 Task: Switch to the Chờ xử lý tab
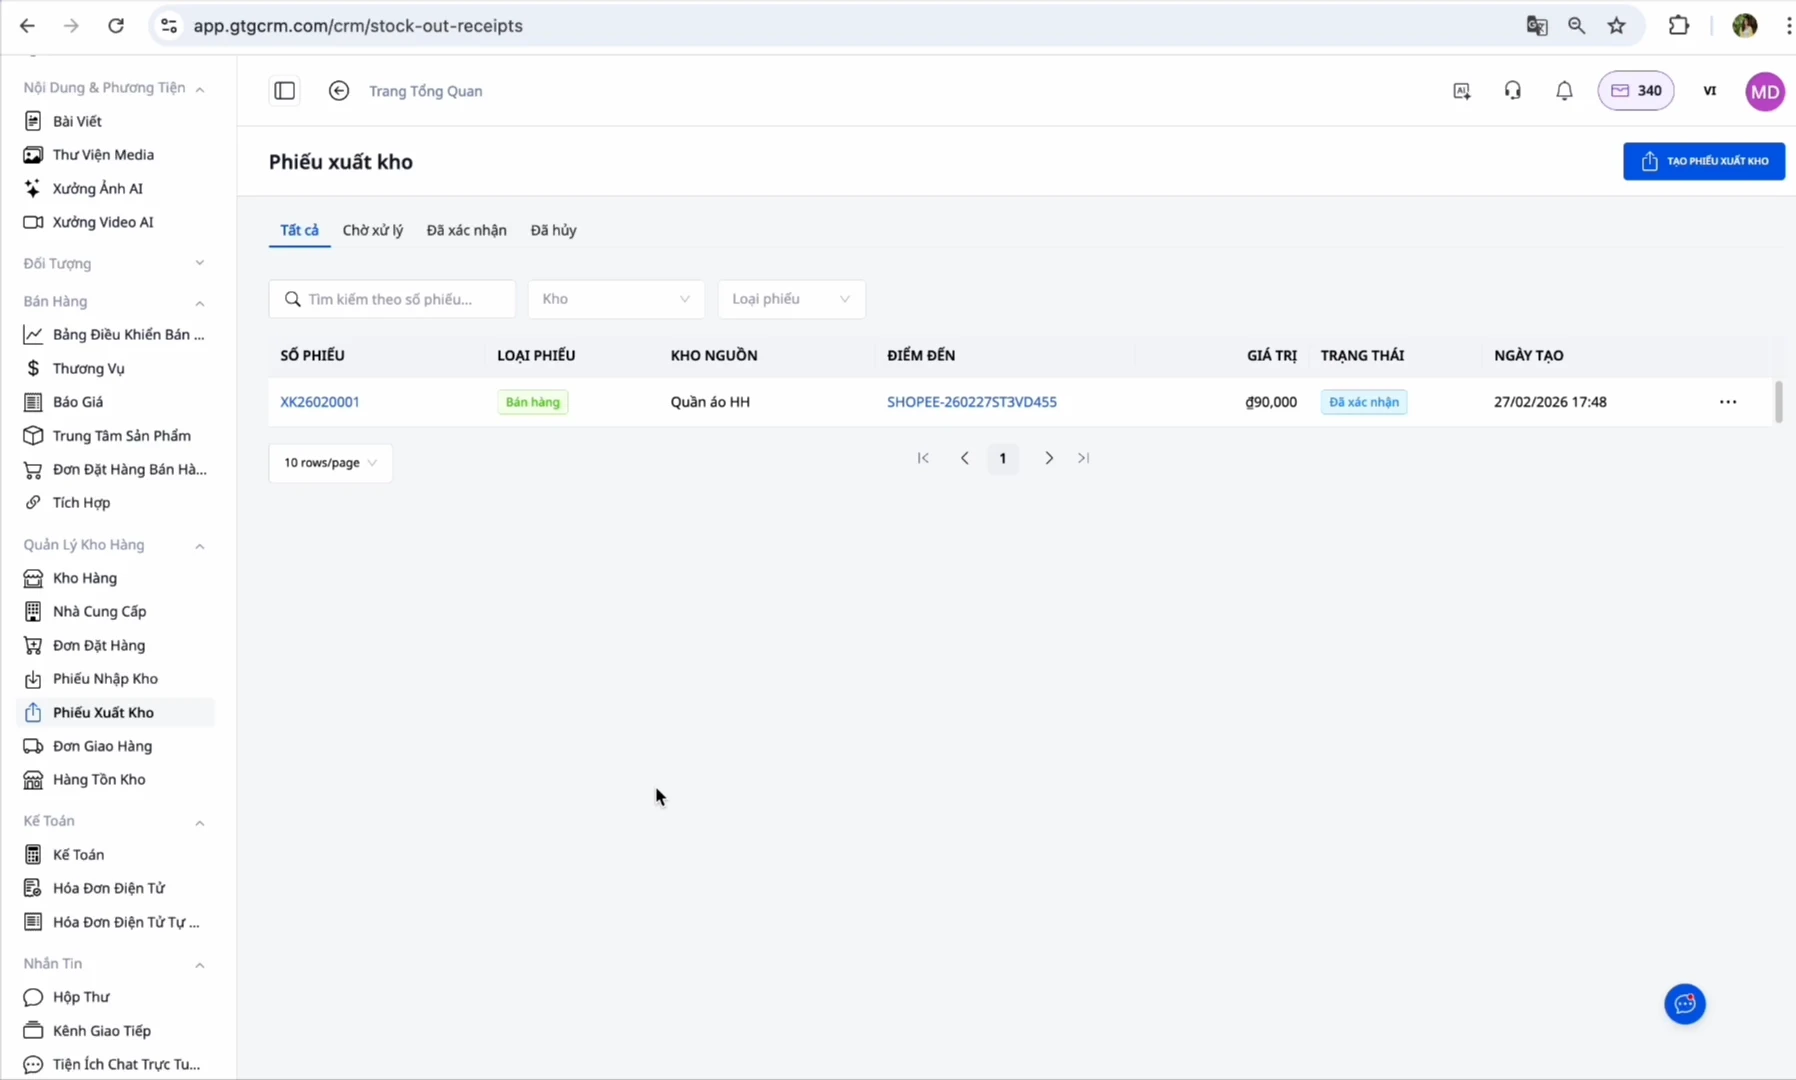pyautogui.click(x=372, y=230)
